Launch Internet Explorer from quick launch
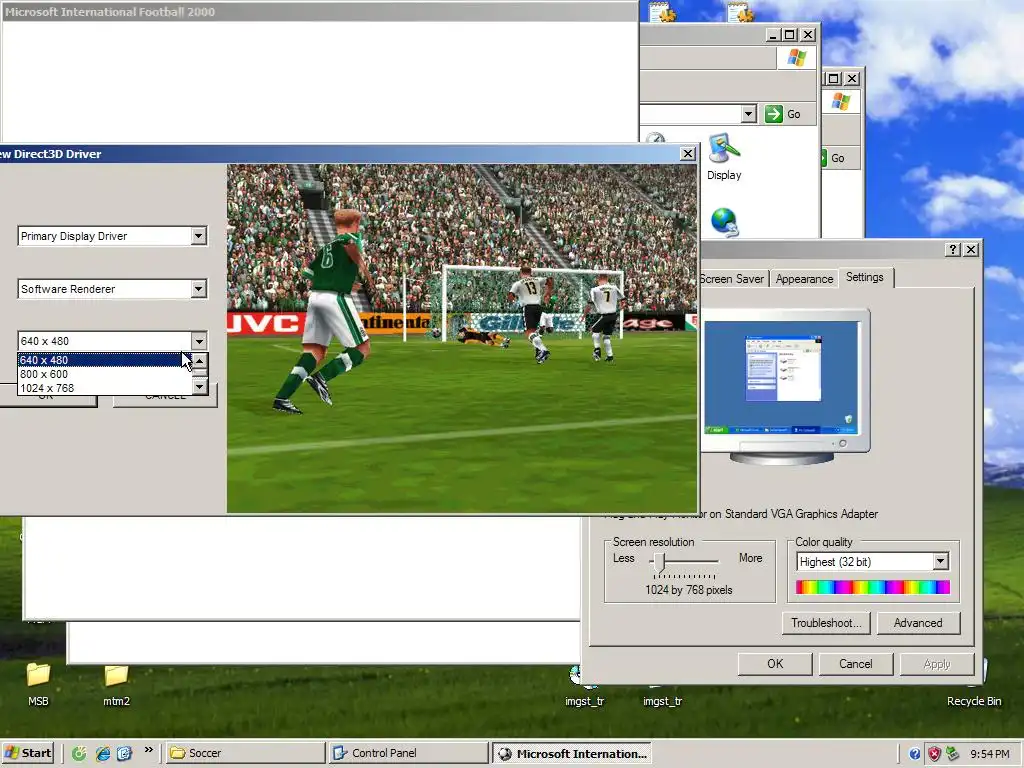 coord(103,753)
